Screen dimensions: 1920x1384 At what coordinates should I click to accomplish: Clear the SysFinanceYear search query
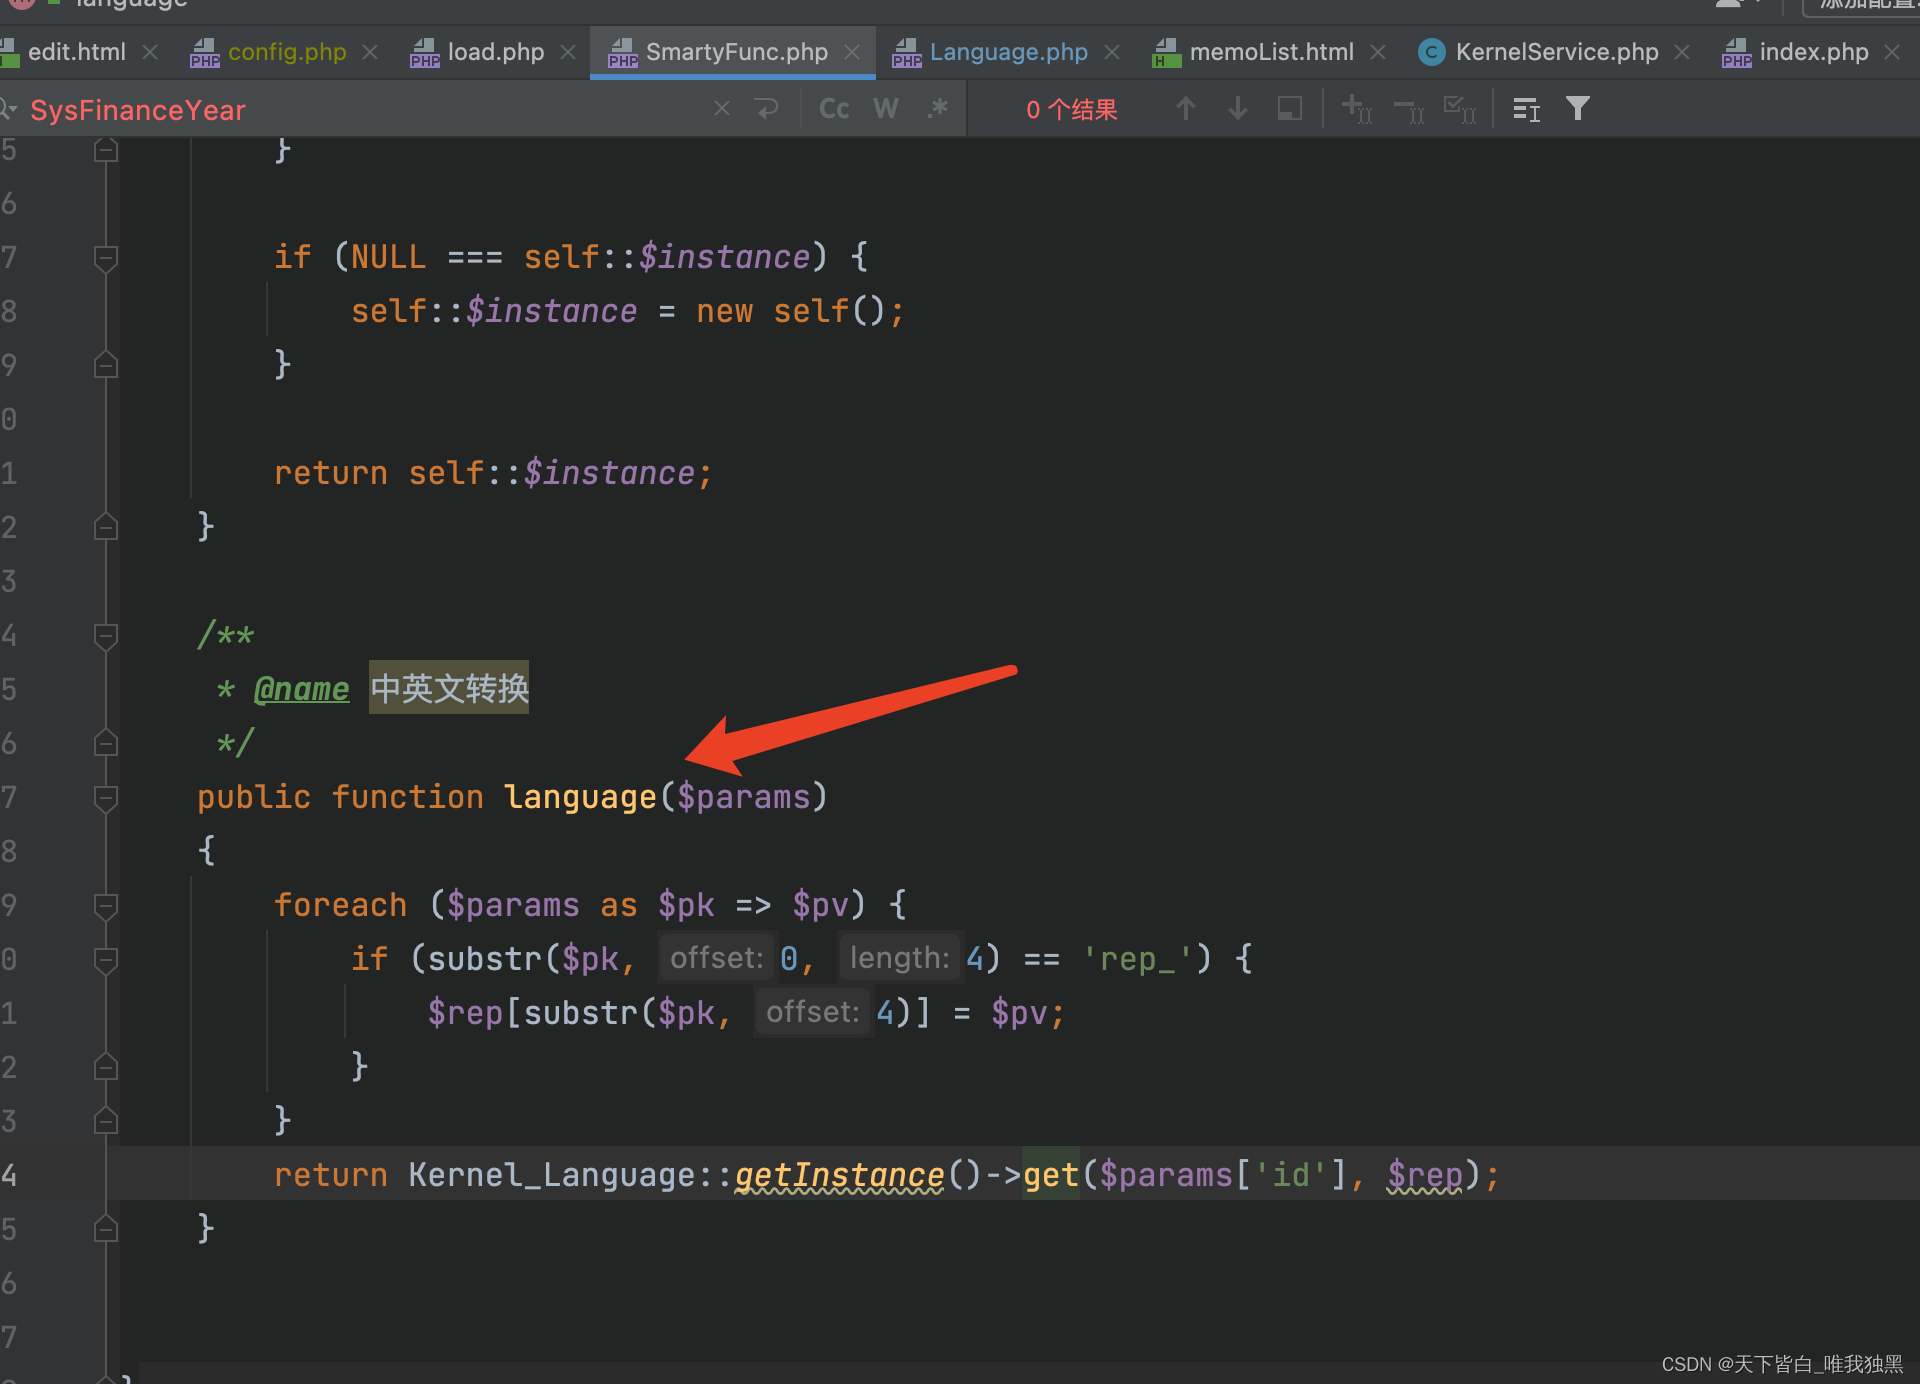point(722,108)
